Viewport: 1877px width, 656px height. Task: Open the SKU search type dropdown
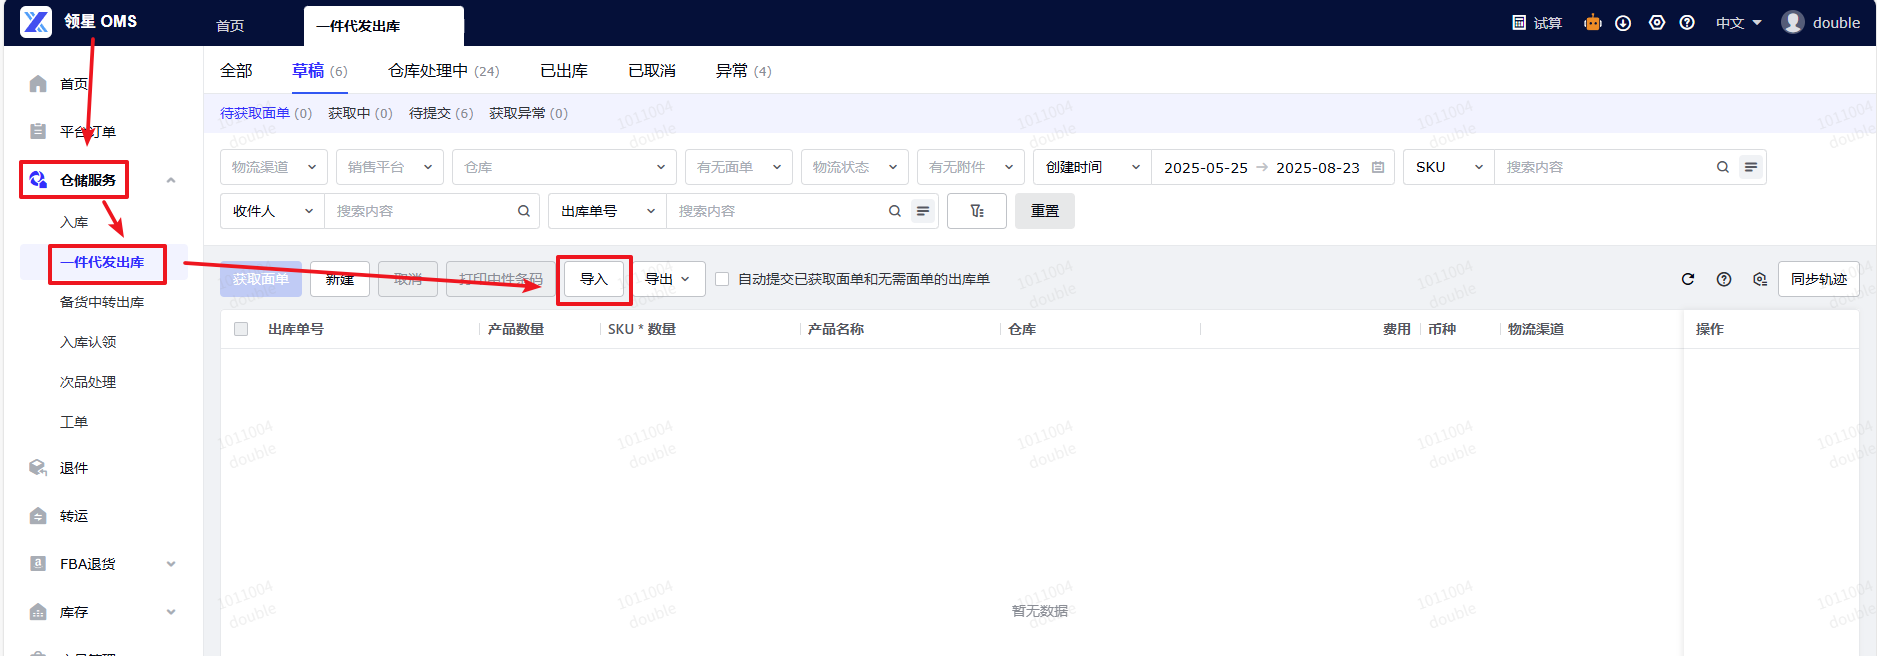(x=1449, y=167)
